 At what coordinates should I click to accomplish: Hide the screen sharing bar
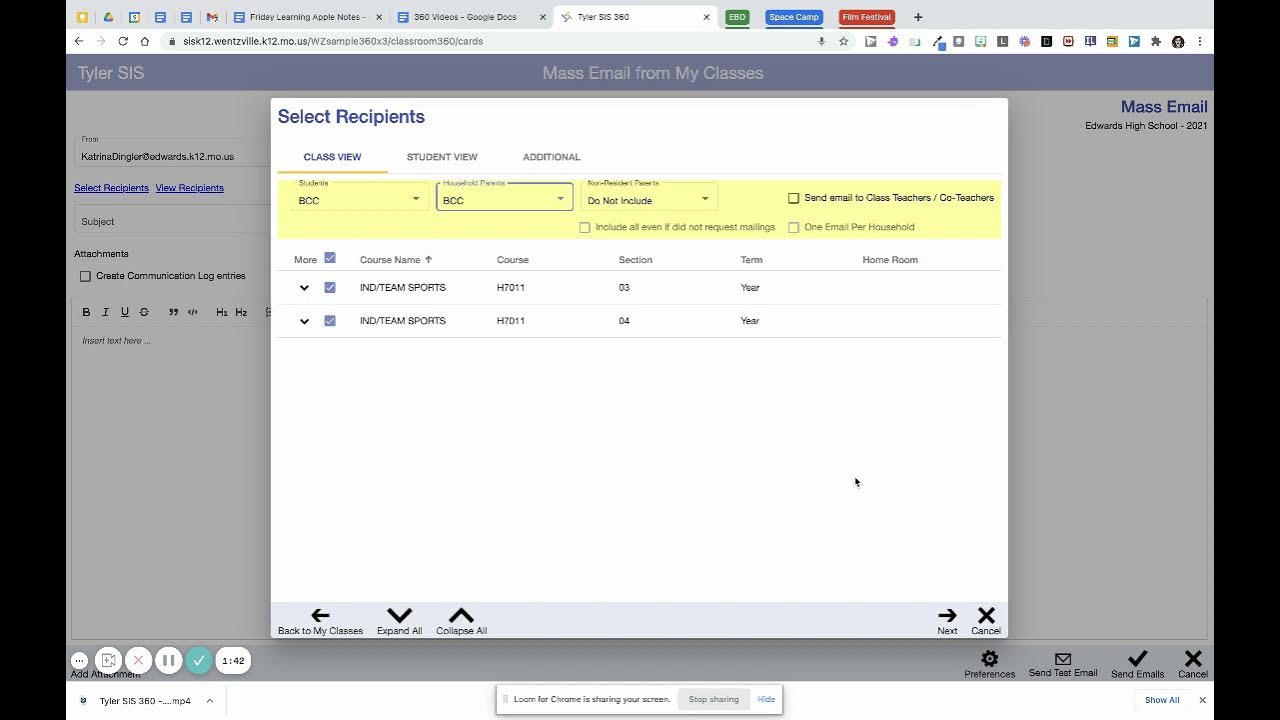[x=766, y=699]
